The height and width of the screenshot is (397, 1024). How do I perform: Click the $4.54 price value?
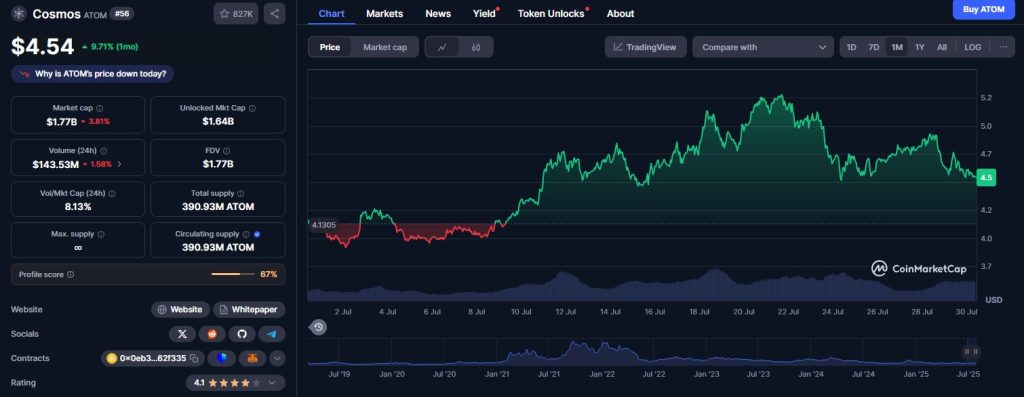click(42, 46)
